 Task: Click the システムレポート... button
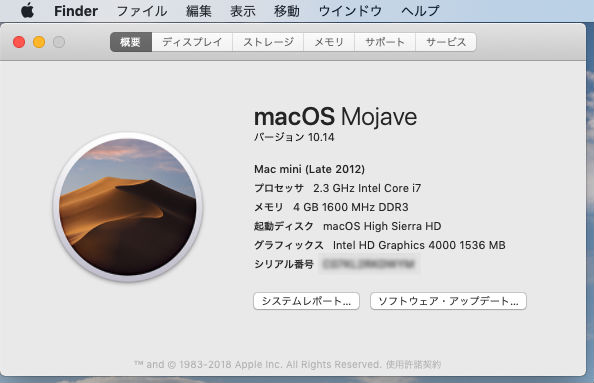pyautogui.click(x=306, y=301)
